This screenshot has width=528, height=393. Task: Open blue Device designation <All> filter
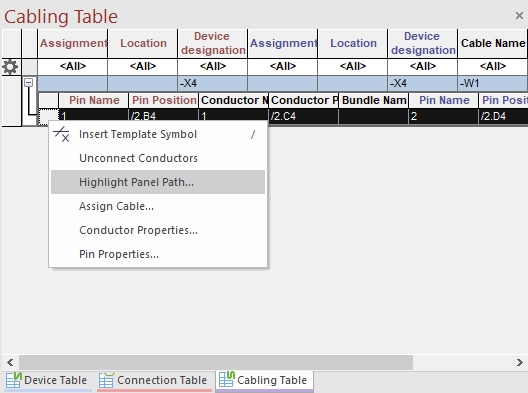tap(423, 66)
